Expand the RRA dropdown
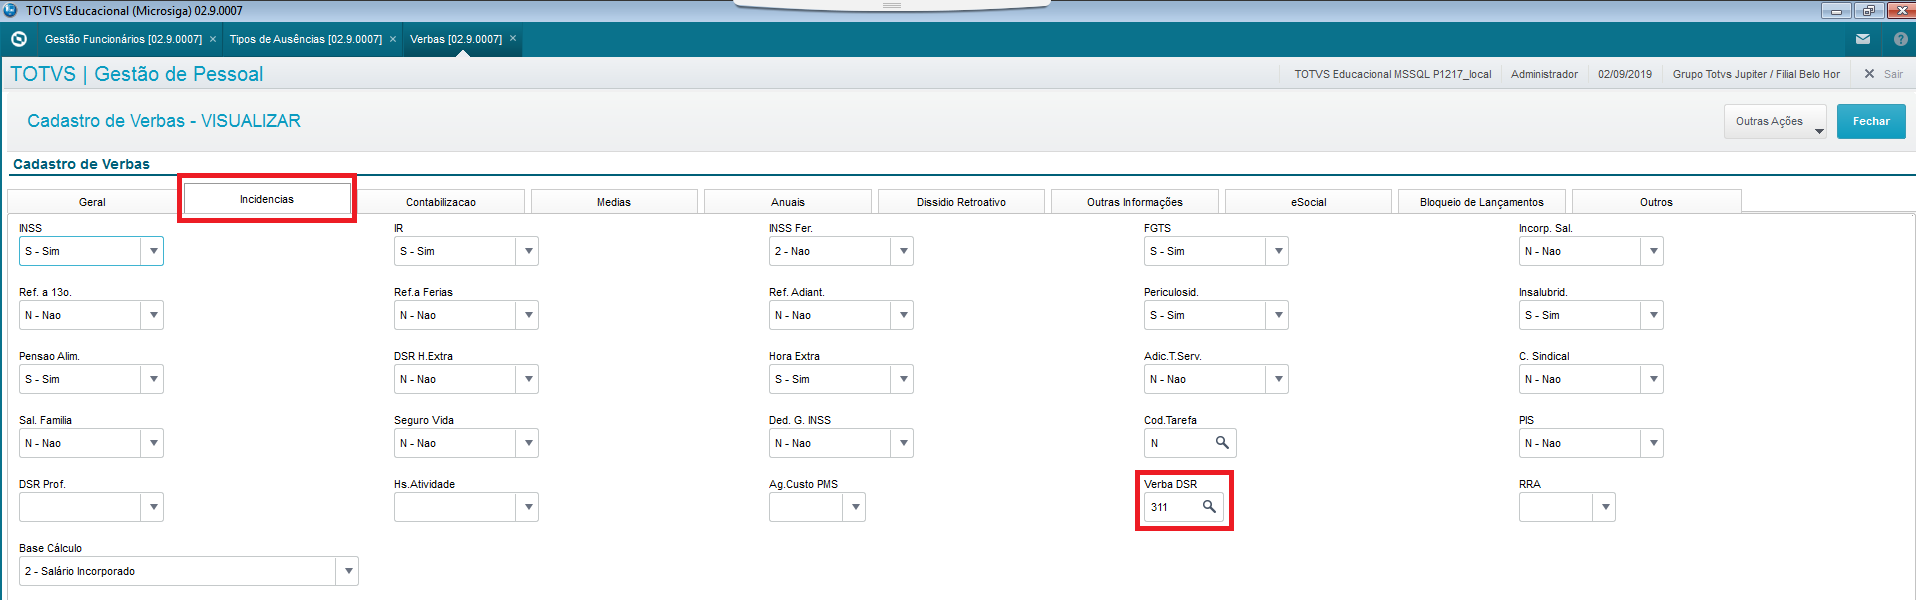This screenshot has height=600, width=1916. (1605, 507)
